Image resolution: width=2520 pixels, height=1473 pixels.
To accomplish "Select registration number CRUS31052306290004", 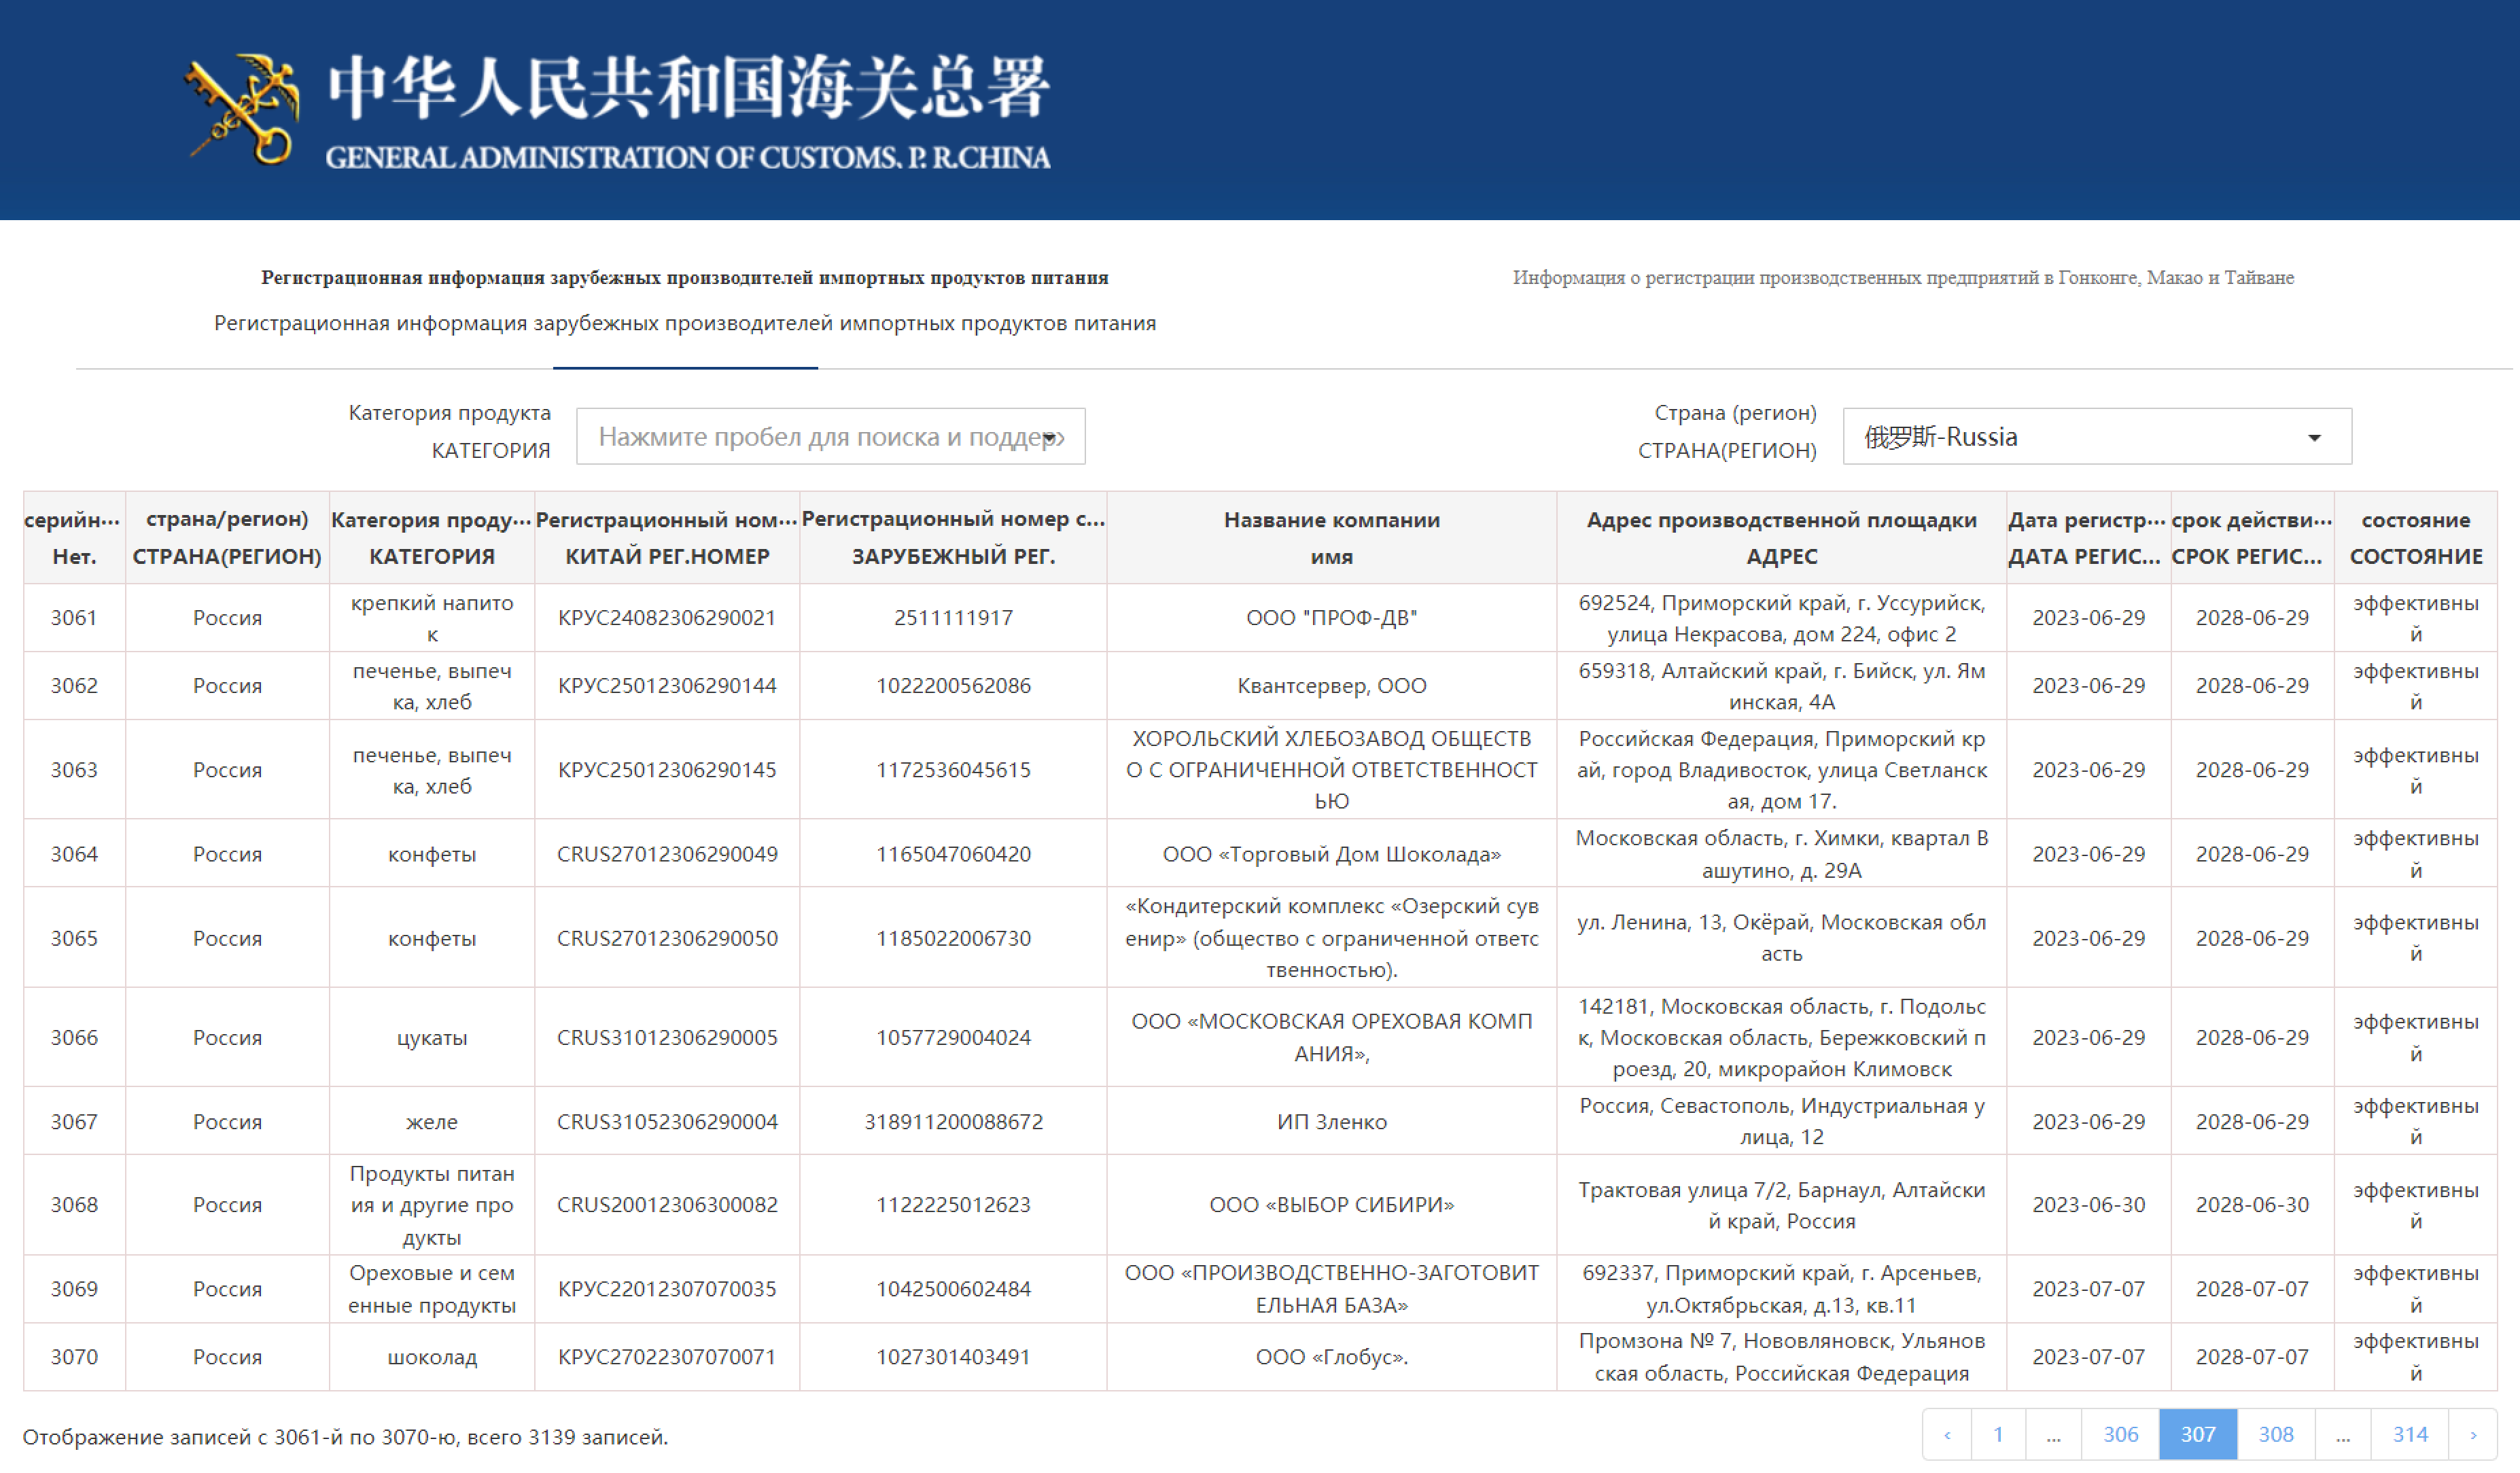I will click(x=667, y=1122).
